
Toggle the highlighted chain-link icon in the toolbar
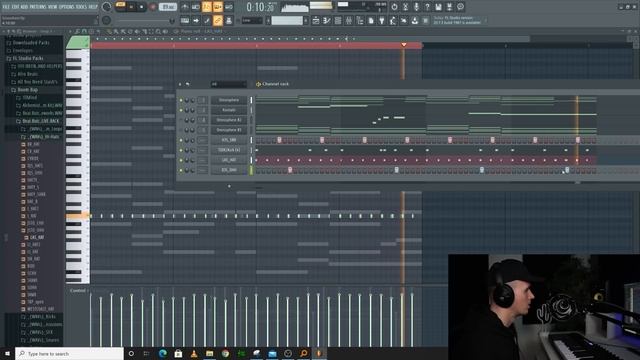[218, 20]
